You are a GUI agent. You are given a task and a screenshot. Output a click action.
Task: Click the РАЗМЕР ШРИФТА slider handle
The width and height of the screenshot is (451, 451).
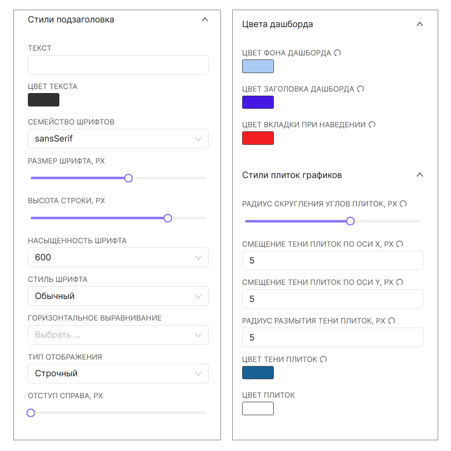coord(128,178)
